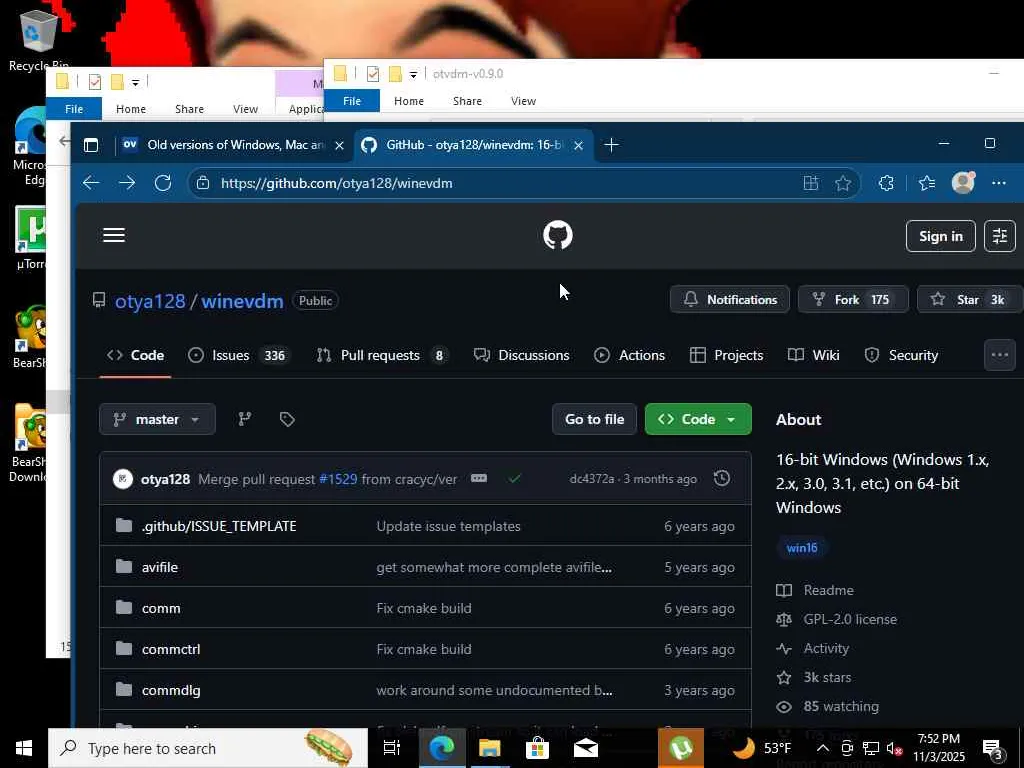Expand the green Code dropdown button
1024x768 pixels.
[x=698, y=419]
